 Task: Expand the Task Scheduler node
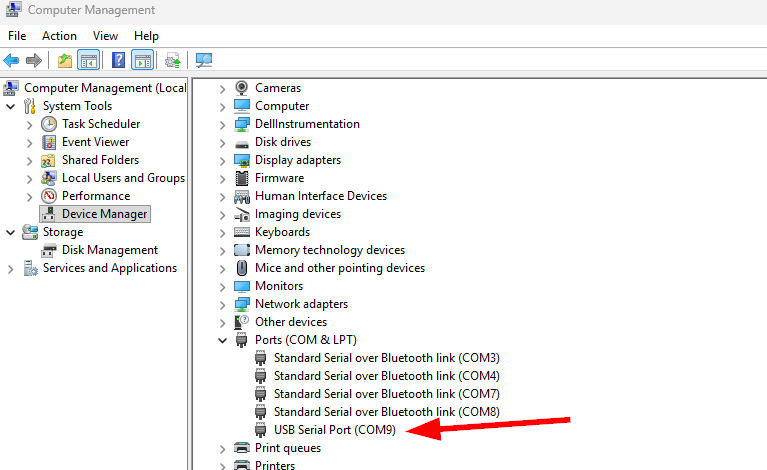[x=29, y=125]
